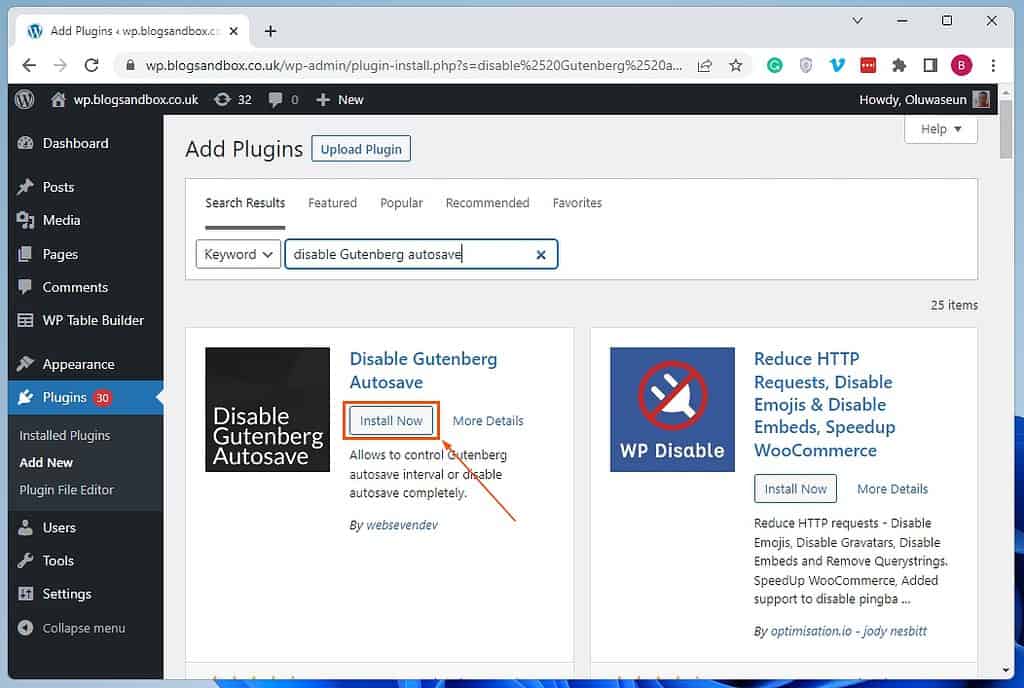Go back with browser back arrow

point(29,65)
